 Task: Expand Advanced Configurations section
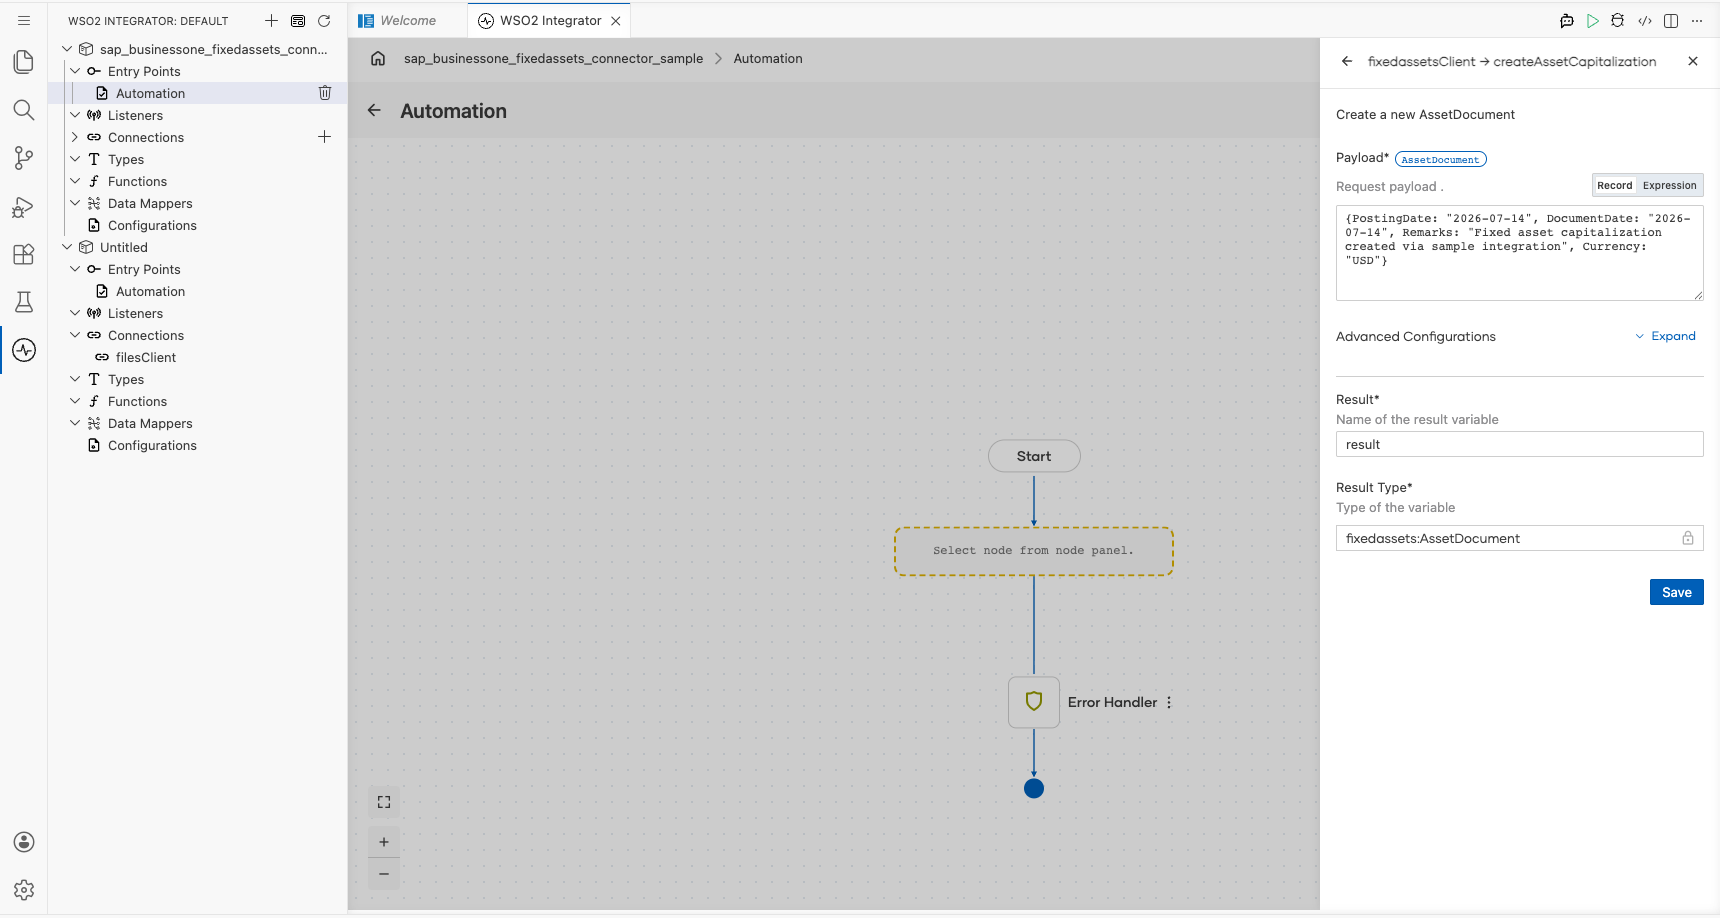[1666, 336]
